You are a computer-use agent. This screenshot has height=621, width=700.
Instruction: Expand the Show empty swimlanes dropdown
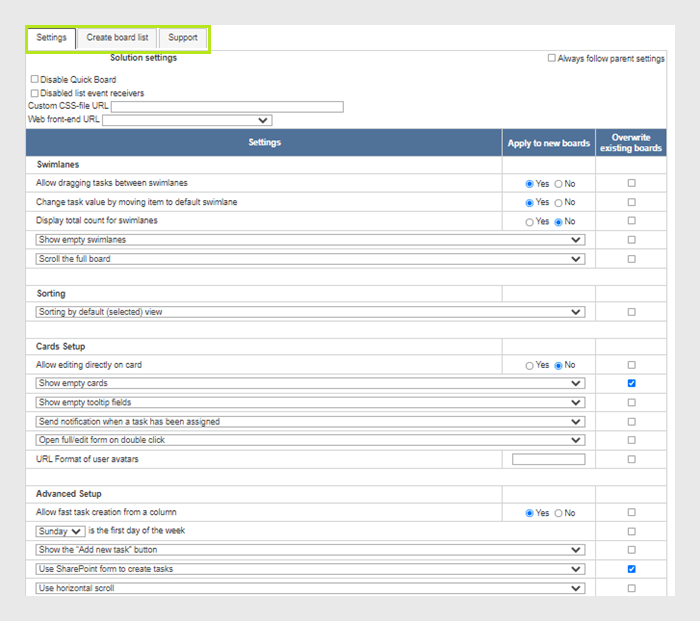coord(310,240)
